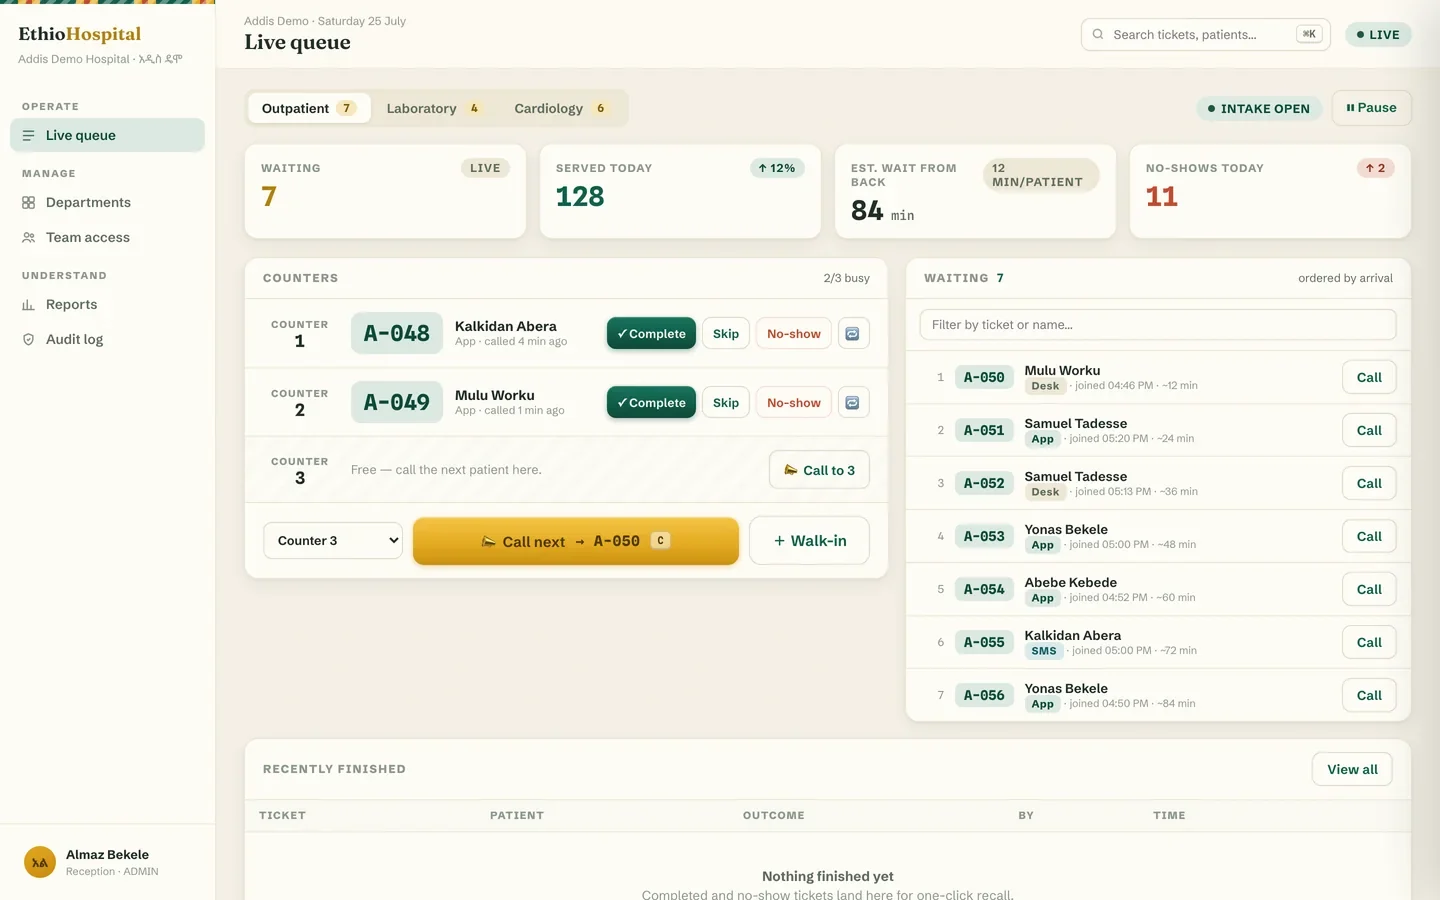The image size is (1440, 900).
Task: Open the Live queue sidebar item
Action: pos(107,135)
